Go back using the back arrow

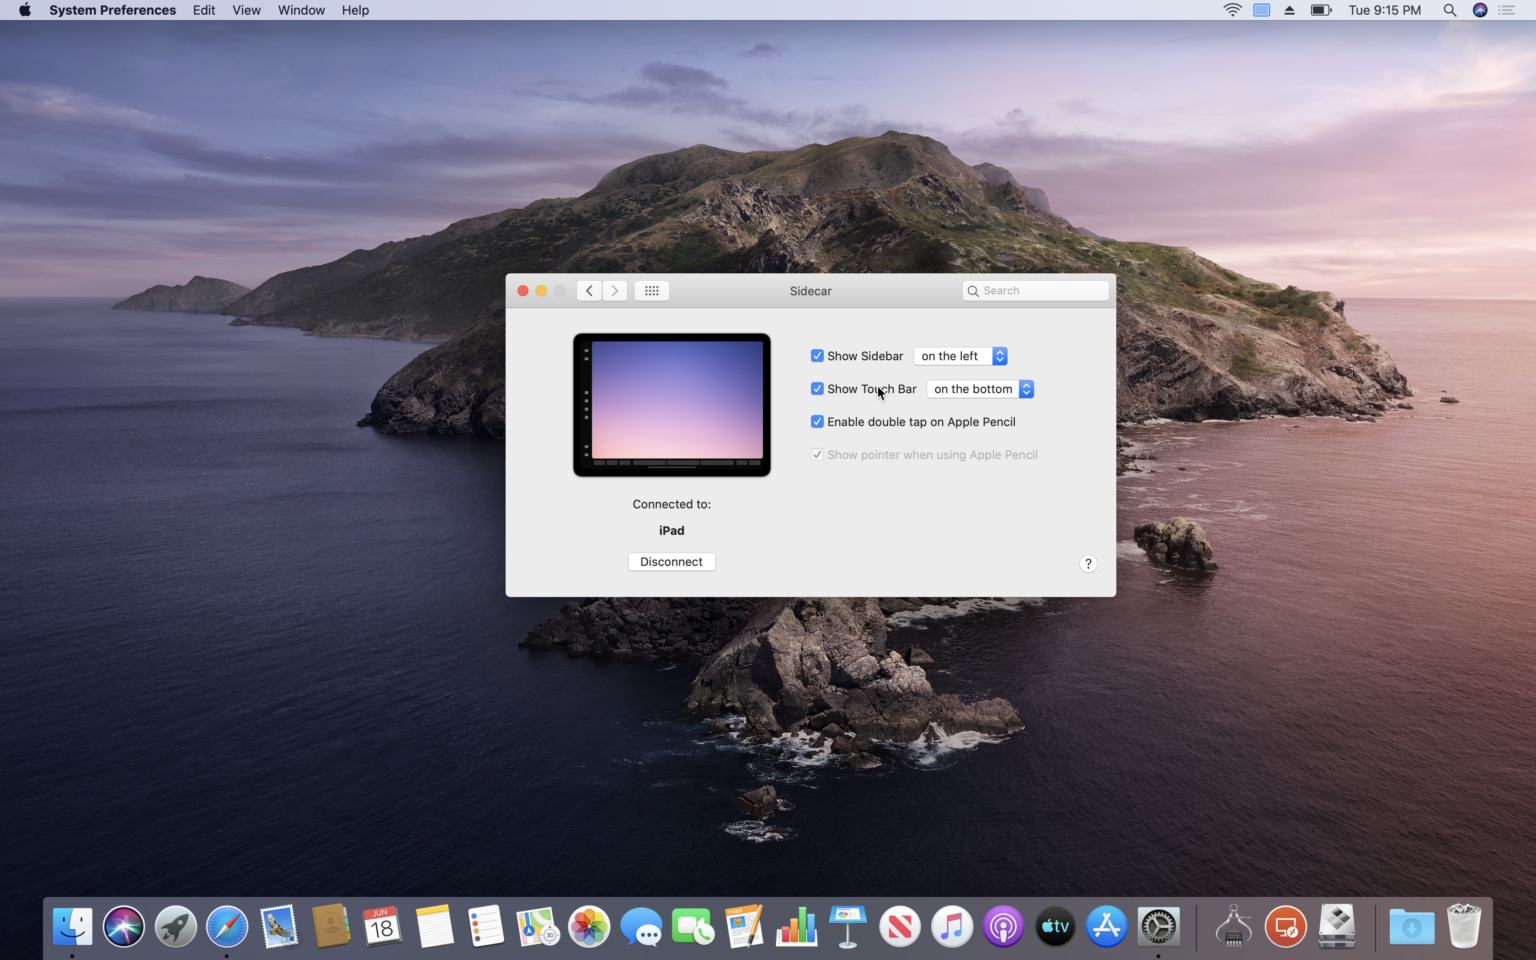[589, 290]
